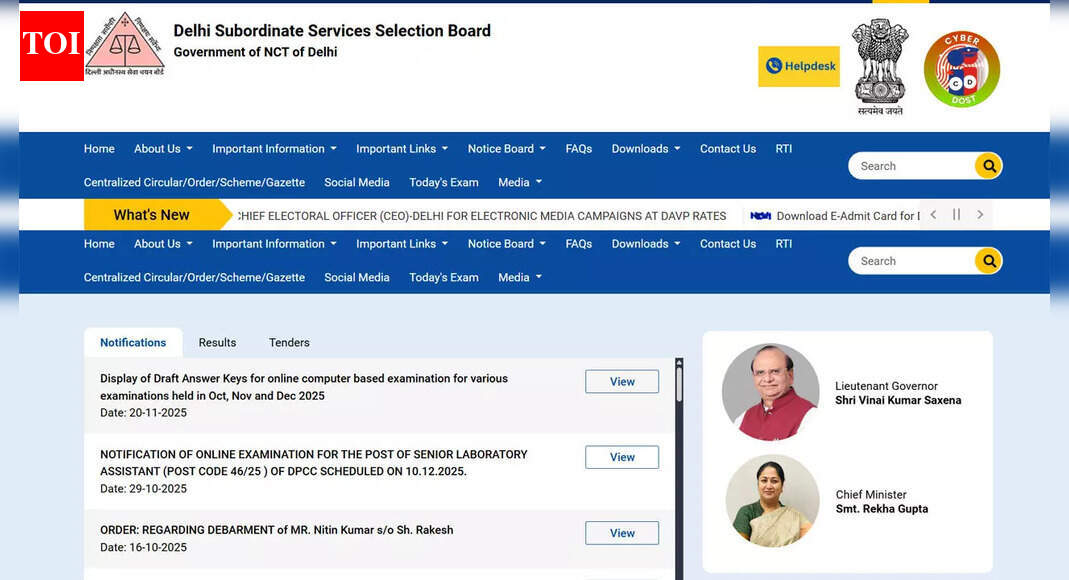Viewport: 1069px width, 580px height.
Task: Go to next scrolling announcement
Action: pos(980,214)
